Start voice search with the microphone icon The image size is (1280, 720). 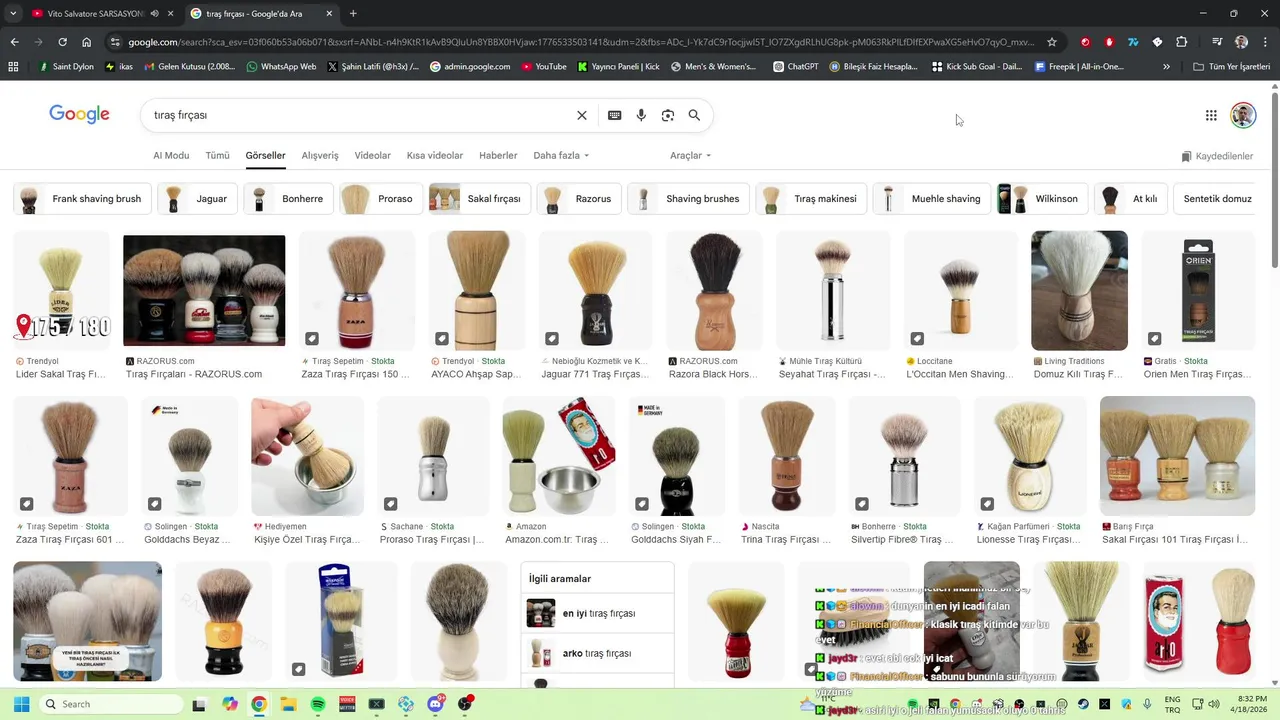[641, 115]
